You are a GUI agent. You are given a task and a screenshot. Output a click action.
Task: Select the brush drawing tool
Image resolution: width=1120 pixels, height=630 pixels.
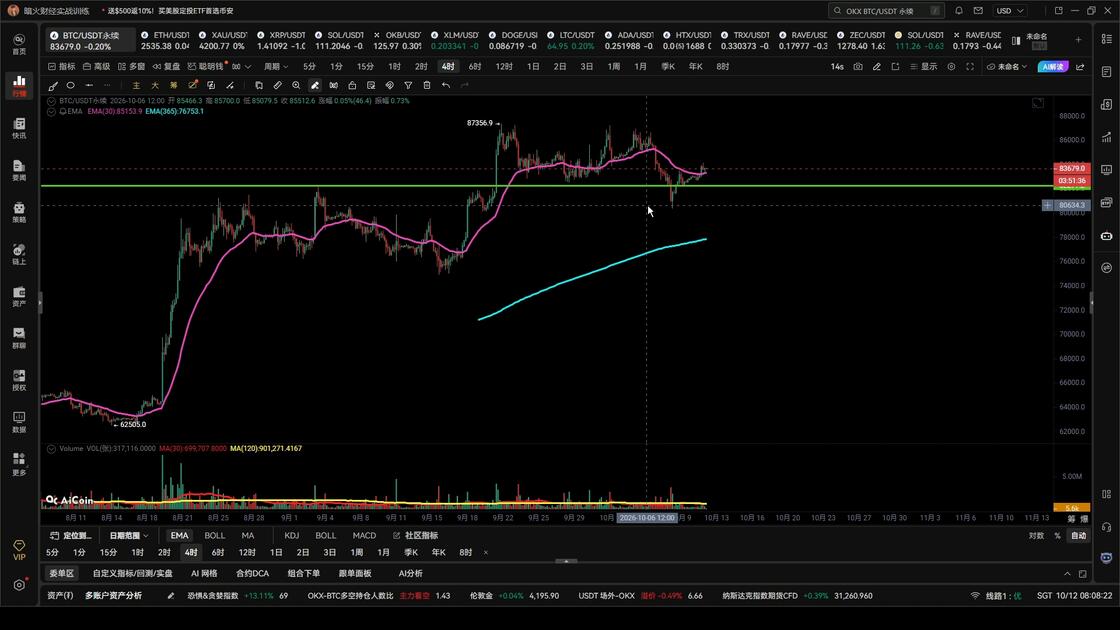coord(53,86)
